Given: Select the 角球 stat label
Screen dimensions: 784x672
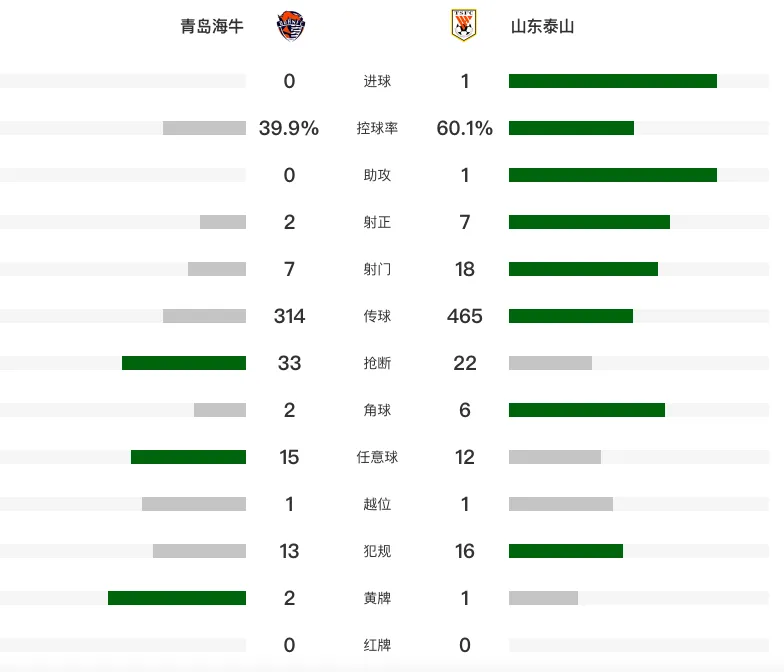Looking at the screenshot, I should 377,410.
